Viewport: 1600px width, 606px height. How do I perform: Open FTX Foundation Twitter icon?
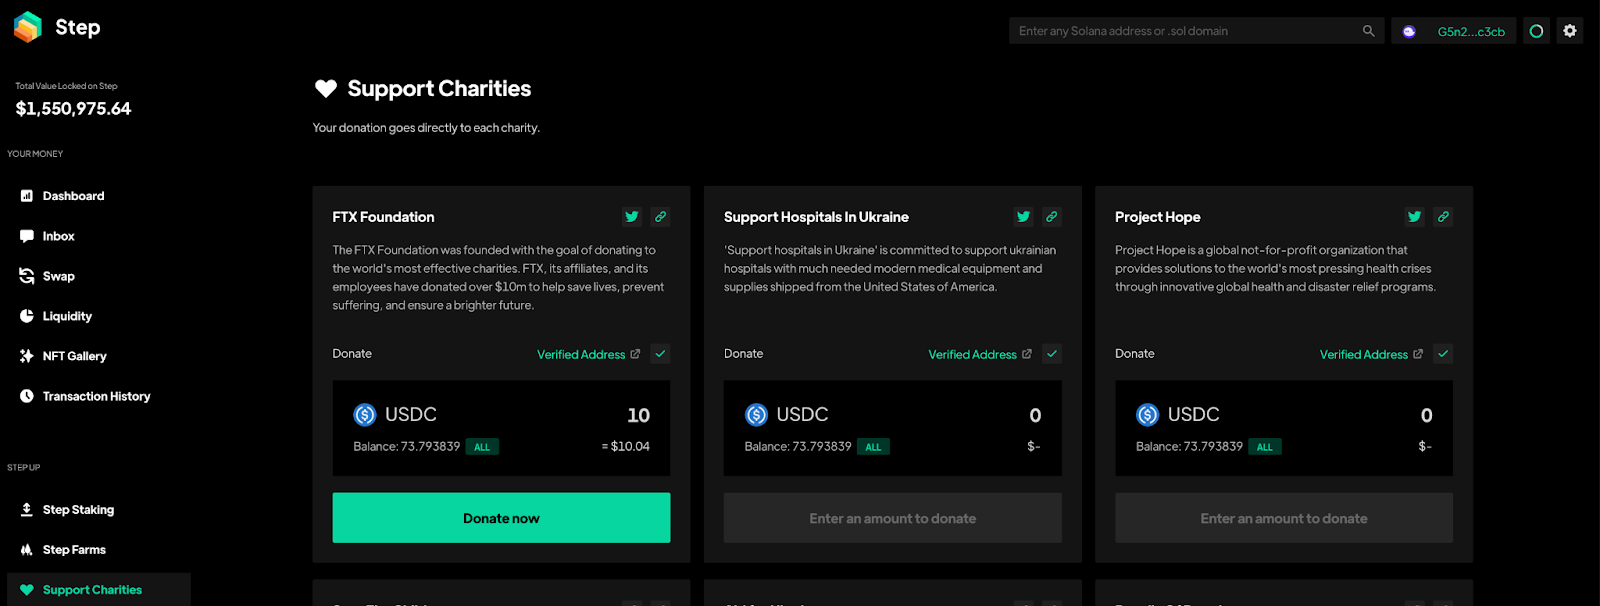click(x=632, y=216)
